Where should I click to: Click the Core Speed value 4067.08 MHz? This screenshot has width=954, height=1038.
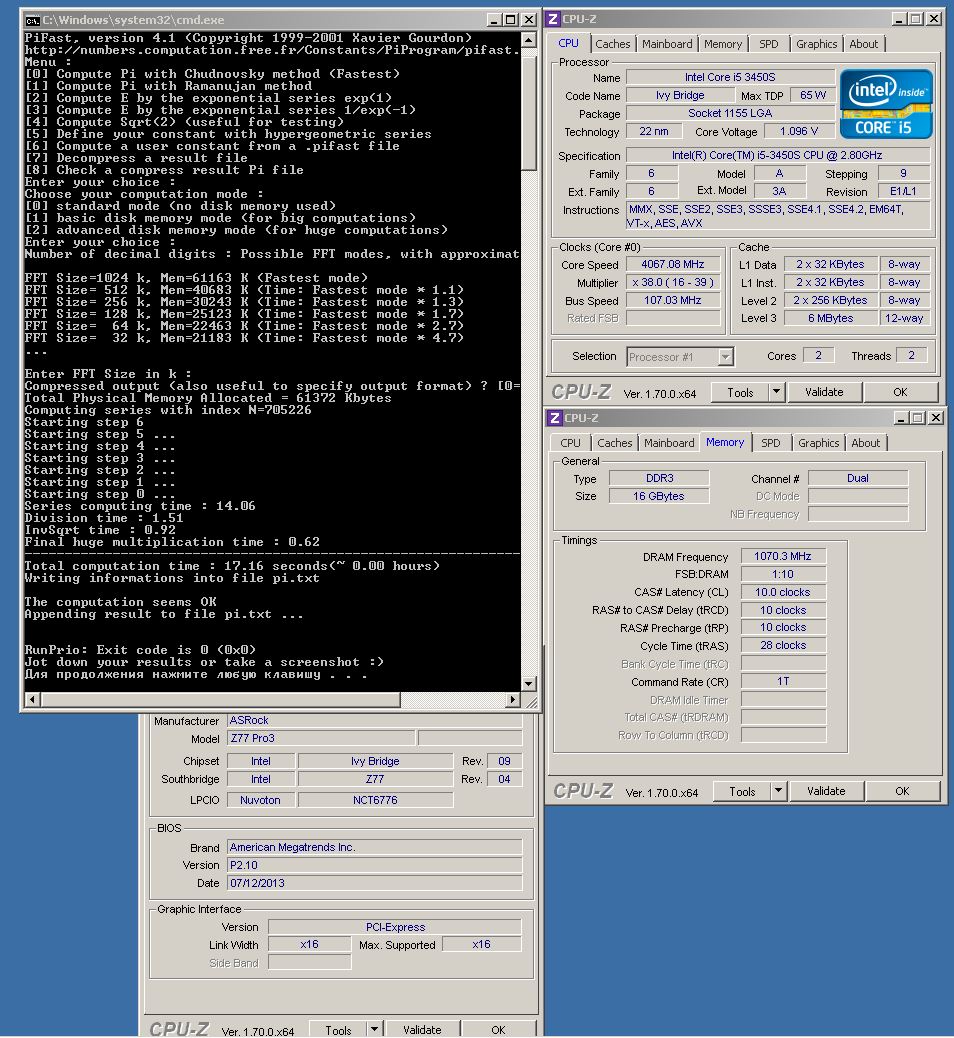[x=673, y=264]
